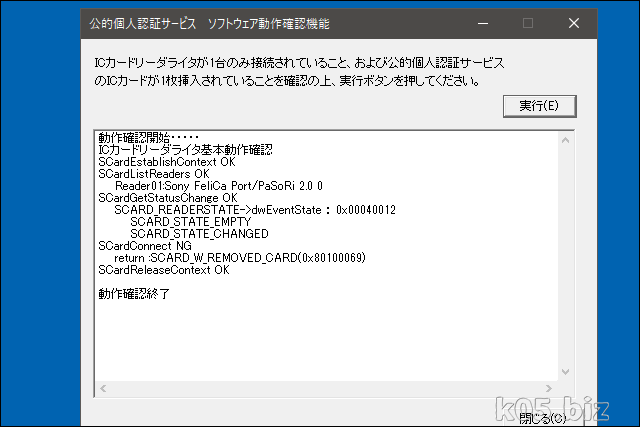The width and height of the screenshot is (640, 427).
Task: Click the SCARD_STATE_CHANGED line
Action: (199, 234)
